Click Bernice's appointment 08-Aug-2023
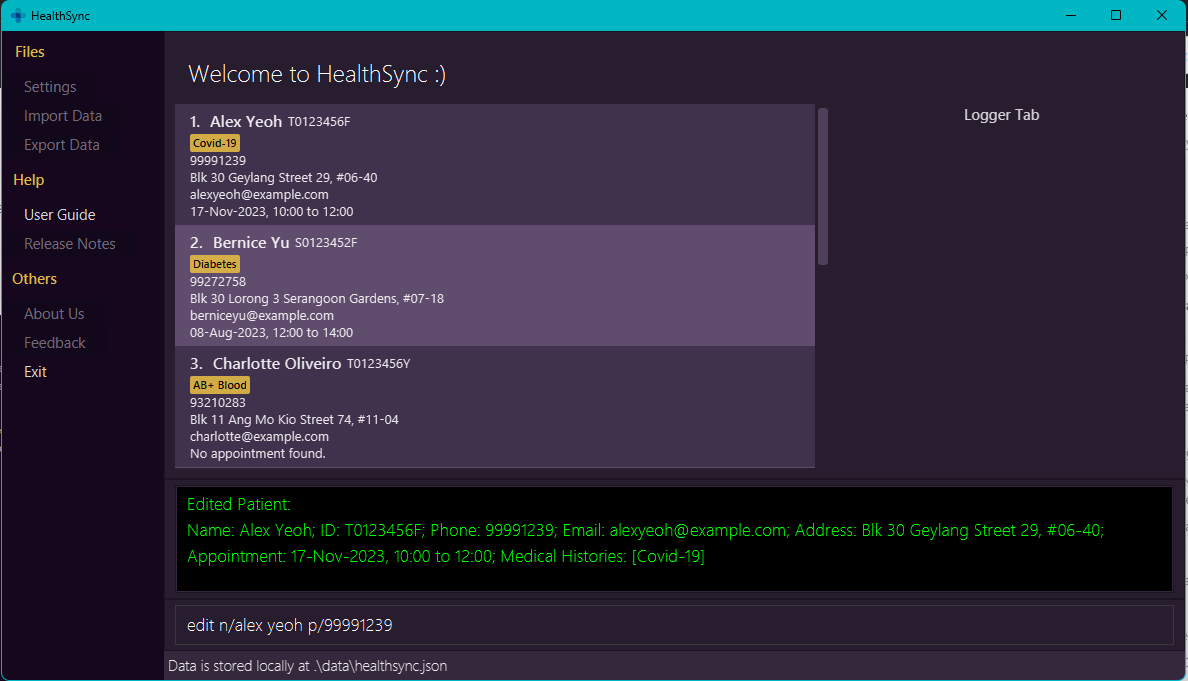The image size is (1188, 681). click(x=271, y=333)
